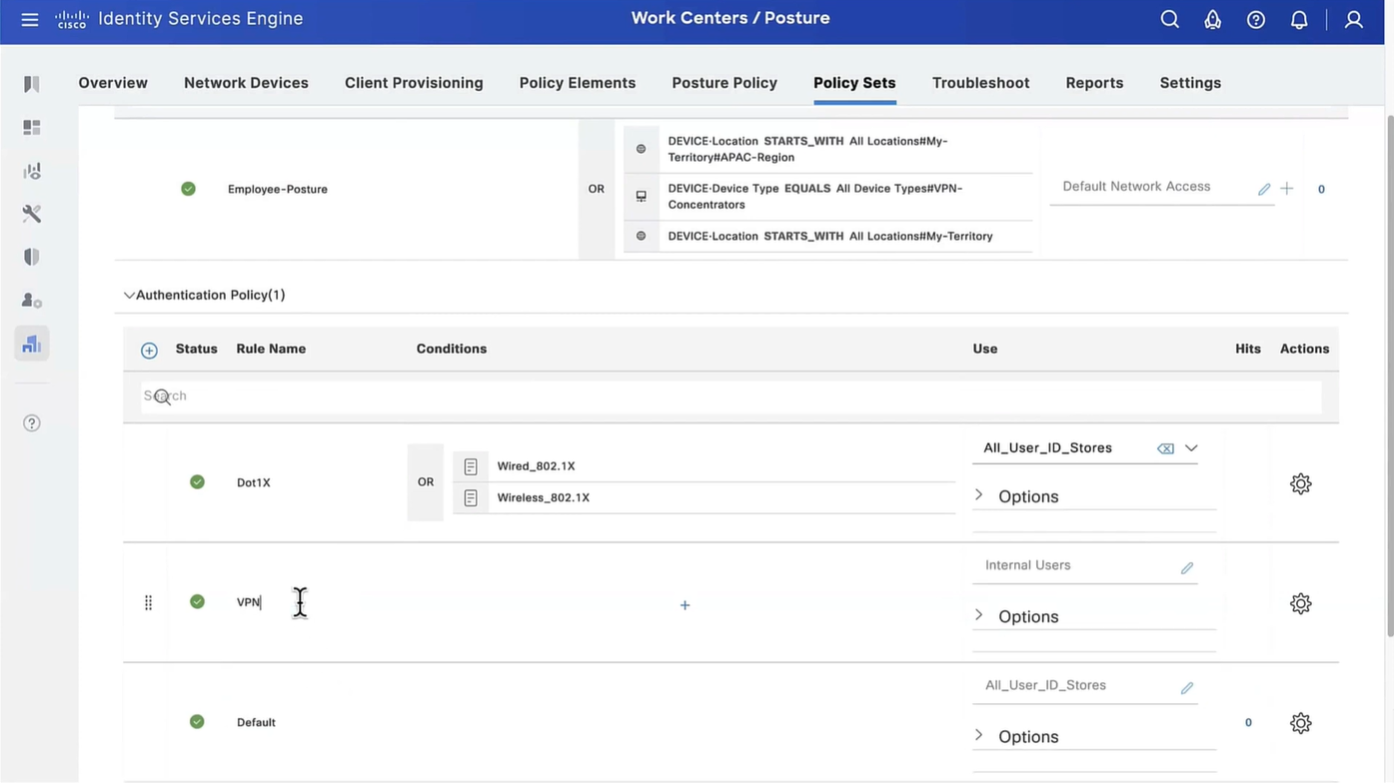Open the help question mark icon in header

coord(1255,20)
